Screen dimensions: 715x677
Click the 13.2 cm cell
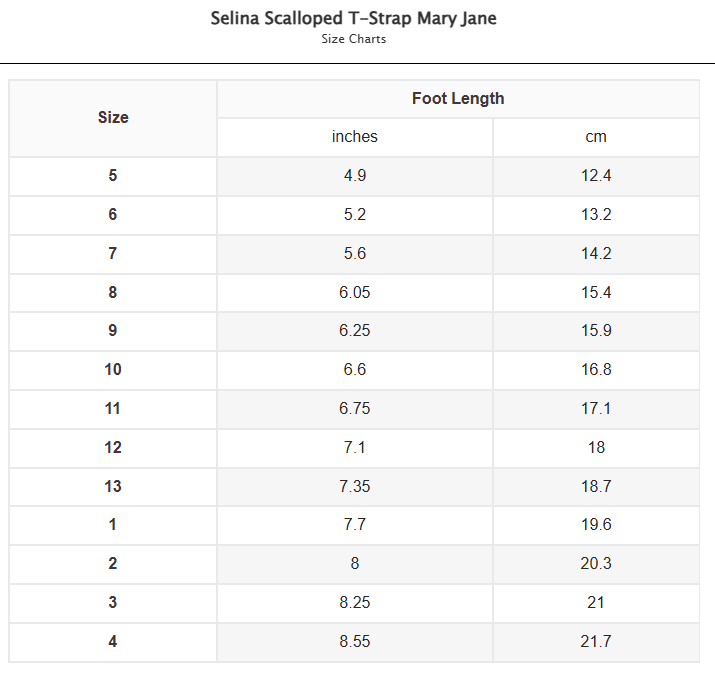596,215
